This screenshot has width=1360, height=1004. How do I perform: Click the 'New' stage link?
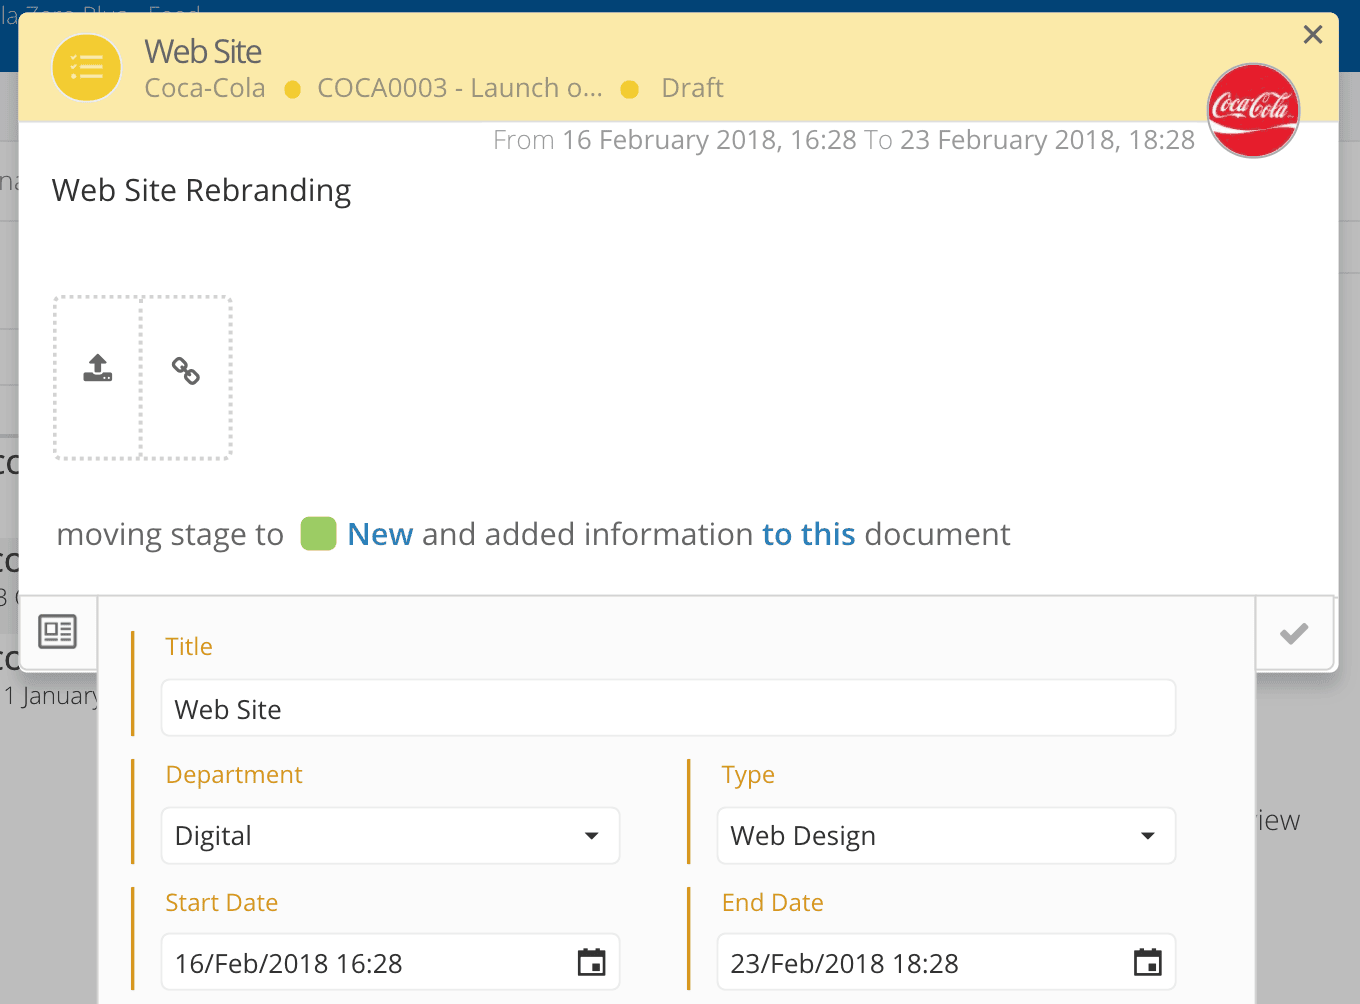[380, 535]
